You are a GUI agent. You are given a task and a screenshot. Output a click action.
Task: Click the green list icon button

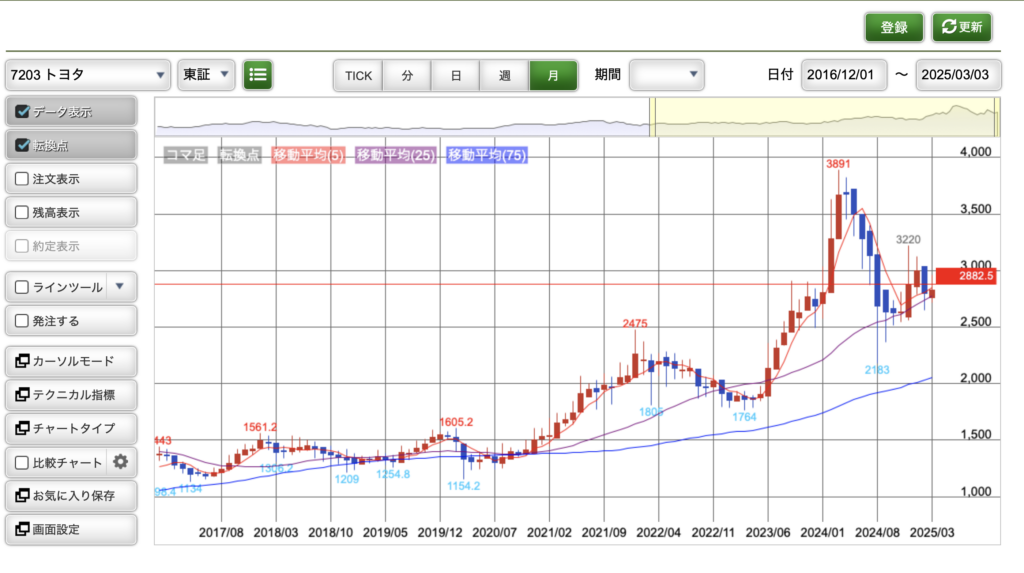258,74
